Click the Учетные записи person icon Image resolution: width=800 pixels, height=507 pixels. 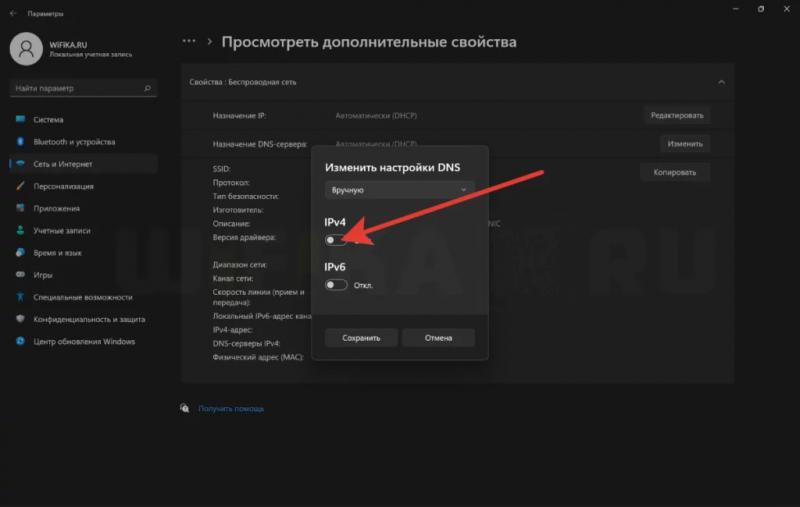pos(20,231)
